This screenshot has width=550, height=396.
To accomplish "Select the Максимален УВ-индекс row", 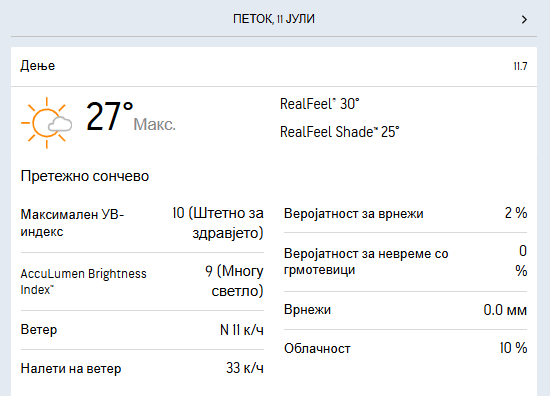I will coord(142,223).
